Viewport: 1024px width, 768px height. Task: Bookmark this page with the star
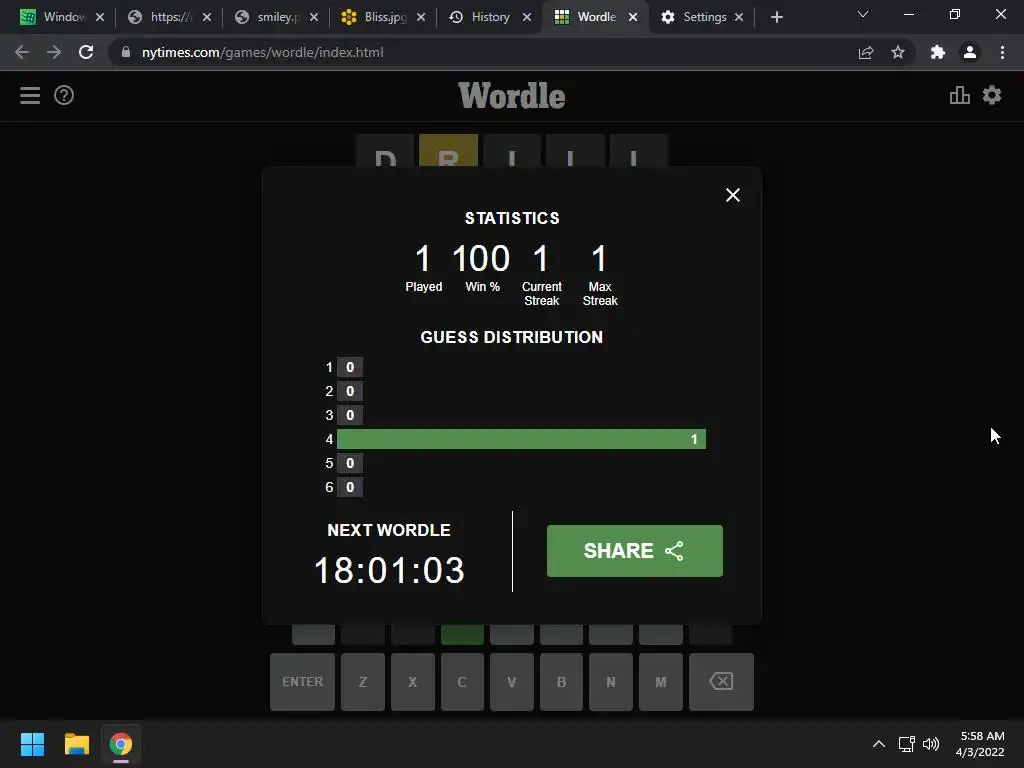[898, 52]
